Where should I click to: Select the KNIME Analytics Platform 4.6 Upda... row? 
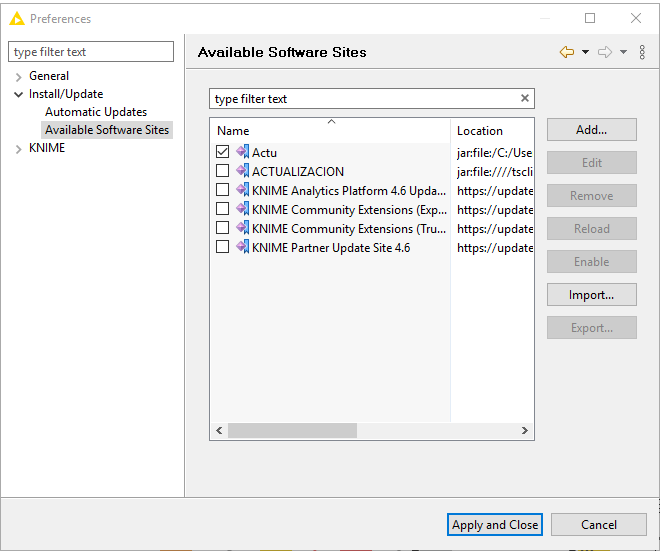[349, 191]
